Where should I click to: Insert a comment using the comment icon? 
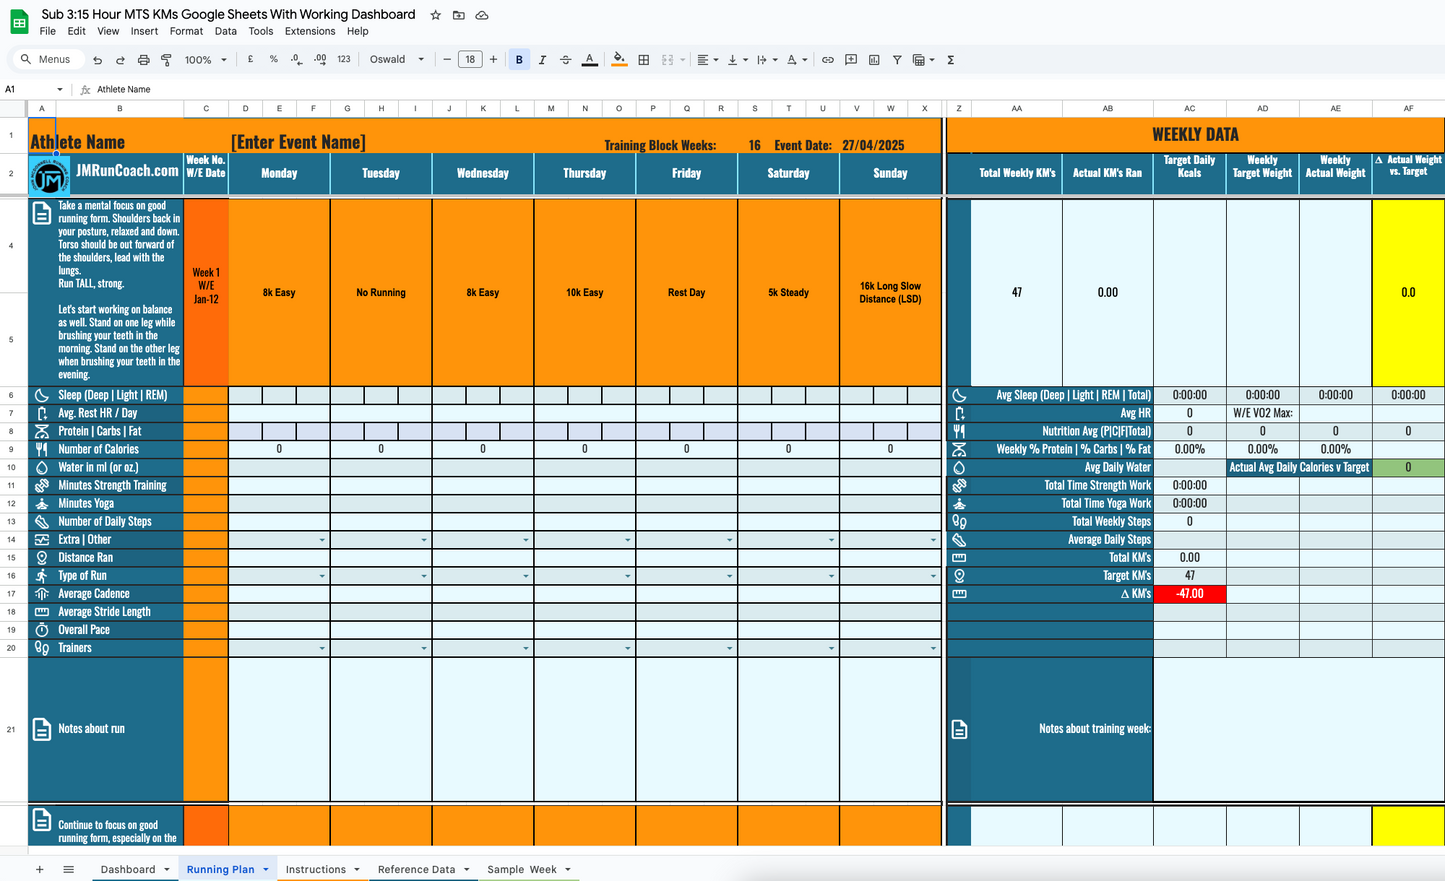(x=851, y=59)
